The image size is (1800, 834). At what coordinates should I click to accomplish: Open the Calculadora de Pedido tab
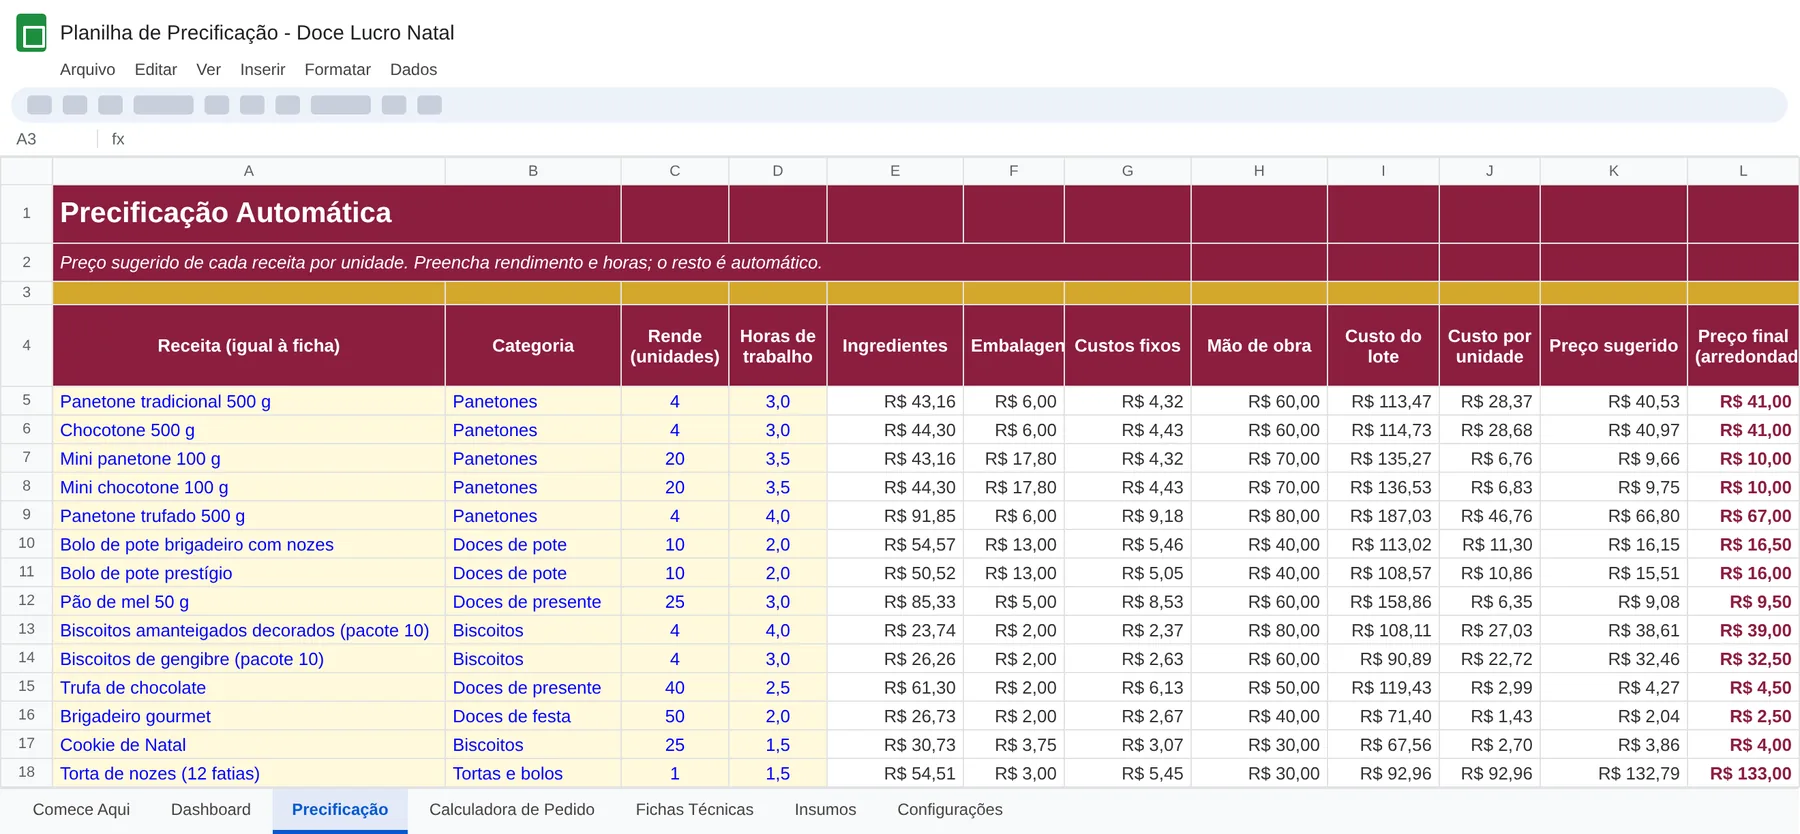(512, 810)
